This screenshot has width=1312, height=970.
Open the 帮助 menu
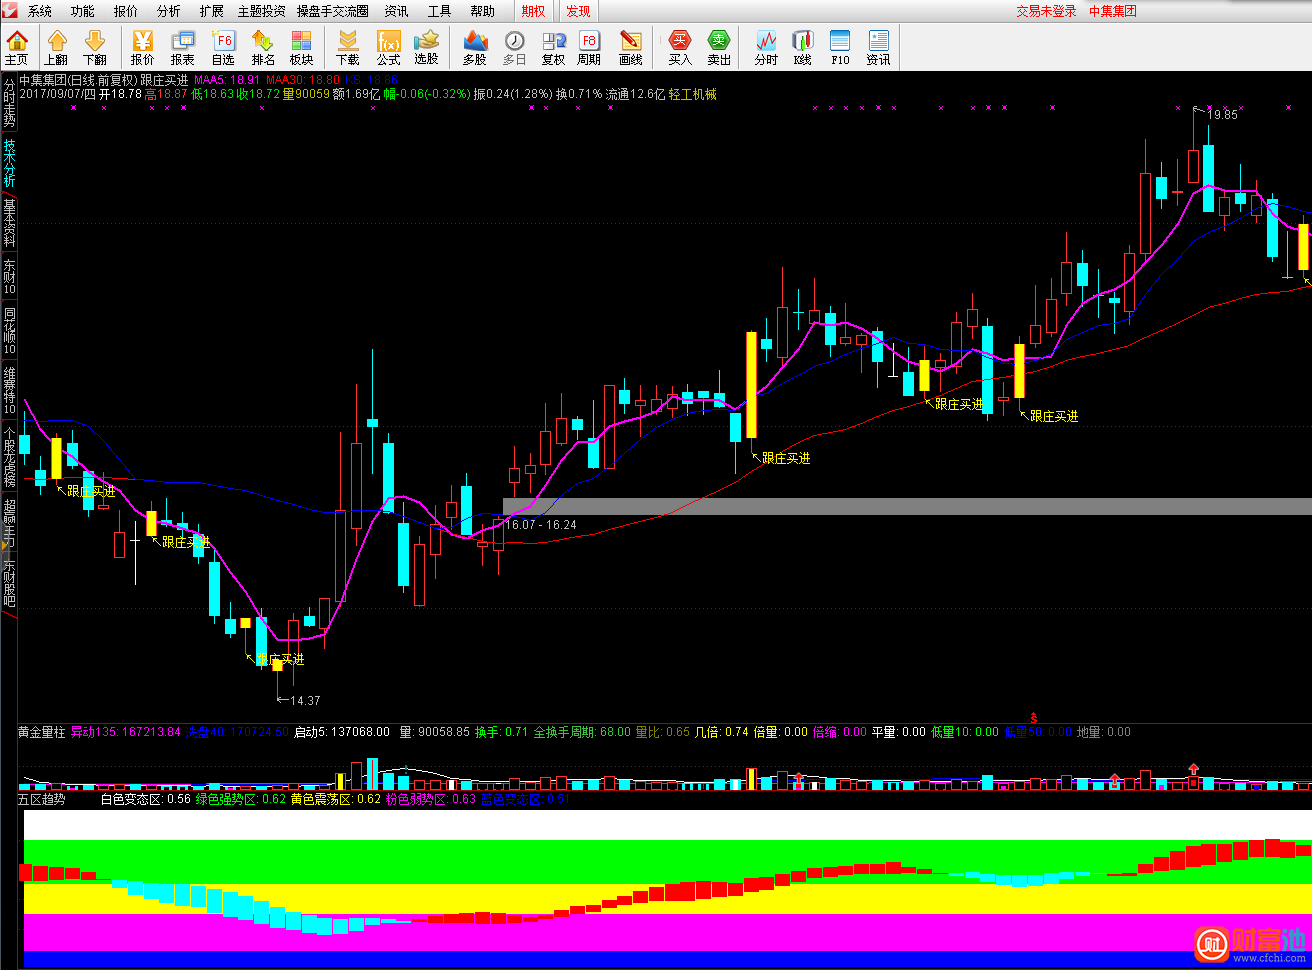click(x=482, y=11)
